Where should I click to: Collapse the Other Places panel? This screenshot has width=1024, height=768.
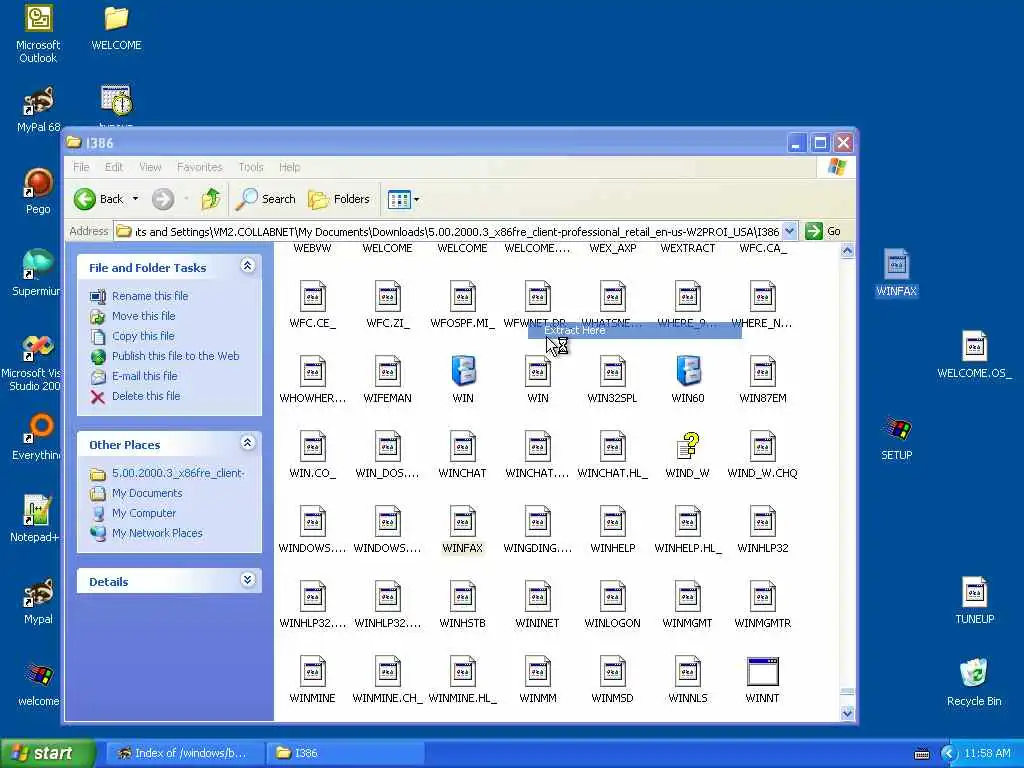coord(248,443)
